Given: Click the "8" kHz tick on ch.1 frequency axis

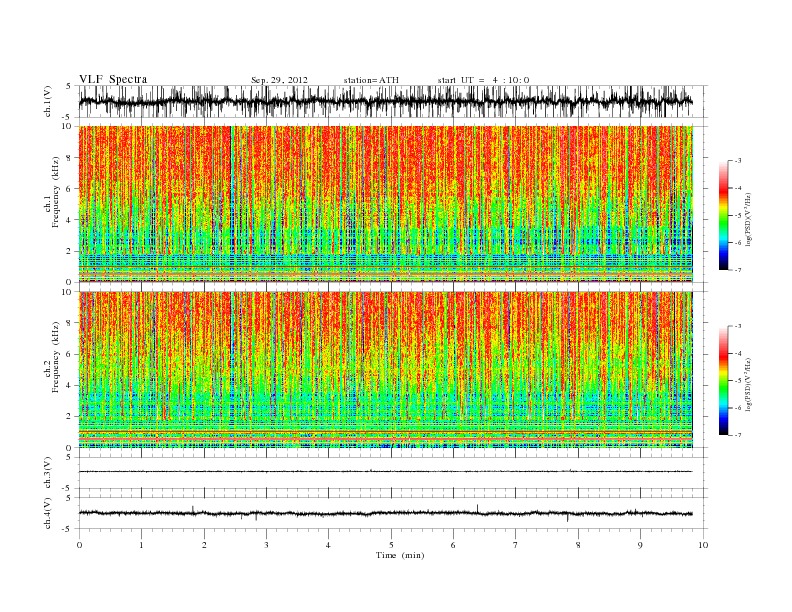Looking at the screenshot, I should point(70,158).
